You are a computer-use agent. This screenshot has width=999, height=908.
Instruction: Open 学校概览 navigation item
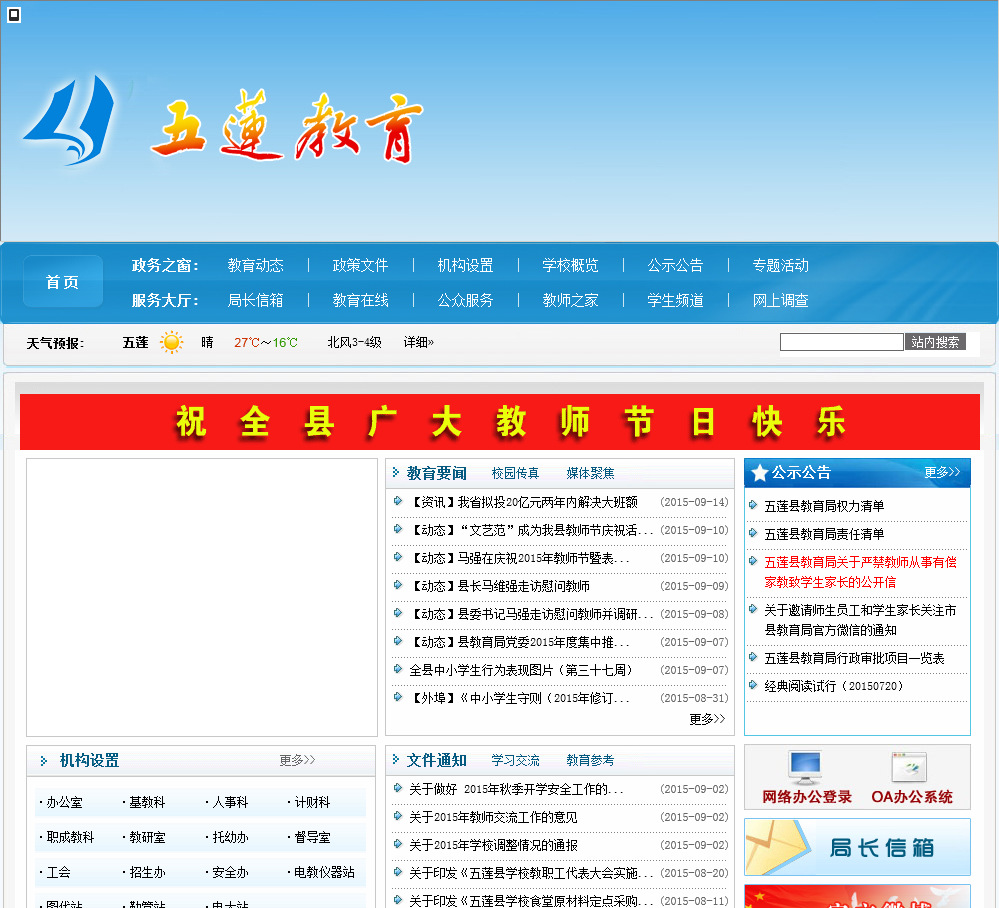click(x=570, y=265)
